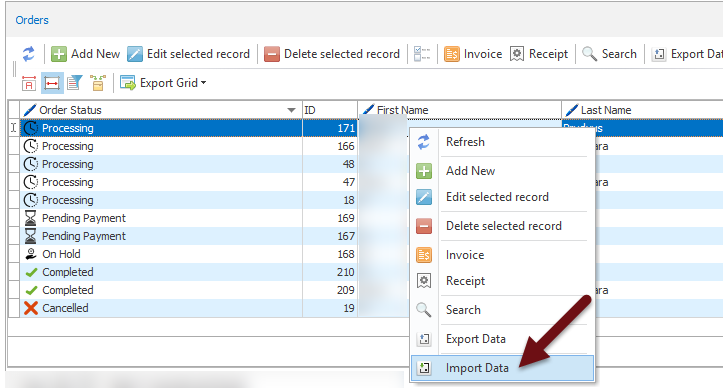Select the On Hold cell for order 168
Viewport: 723px width, 388px height.
point(161,254)
